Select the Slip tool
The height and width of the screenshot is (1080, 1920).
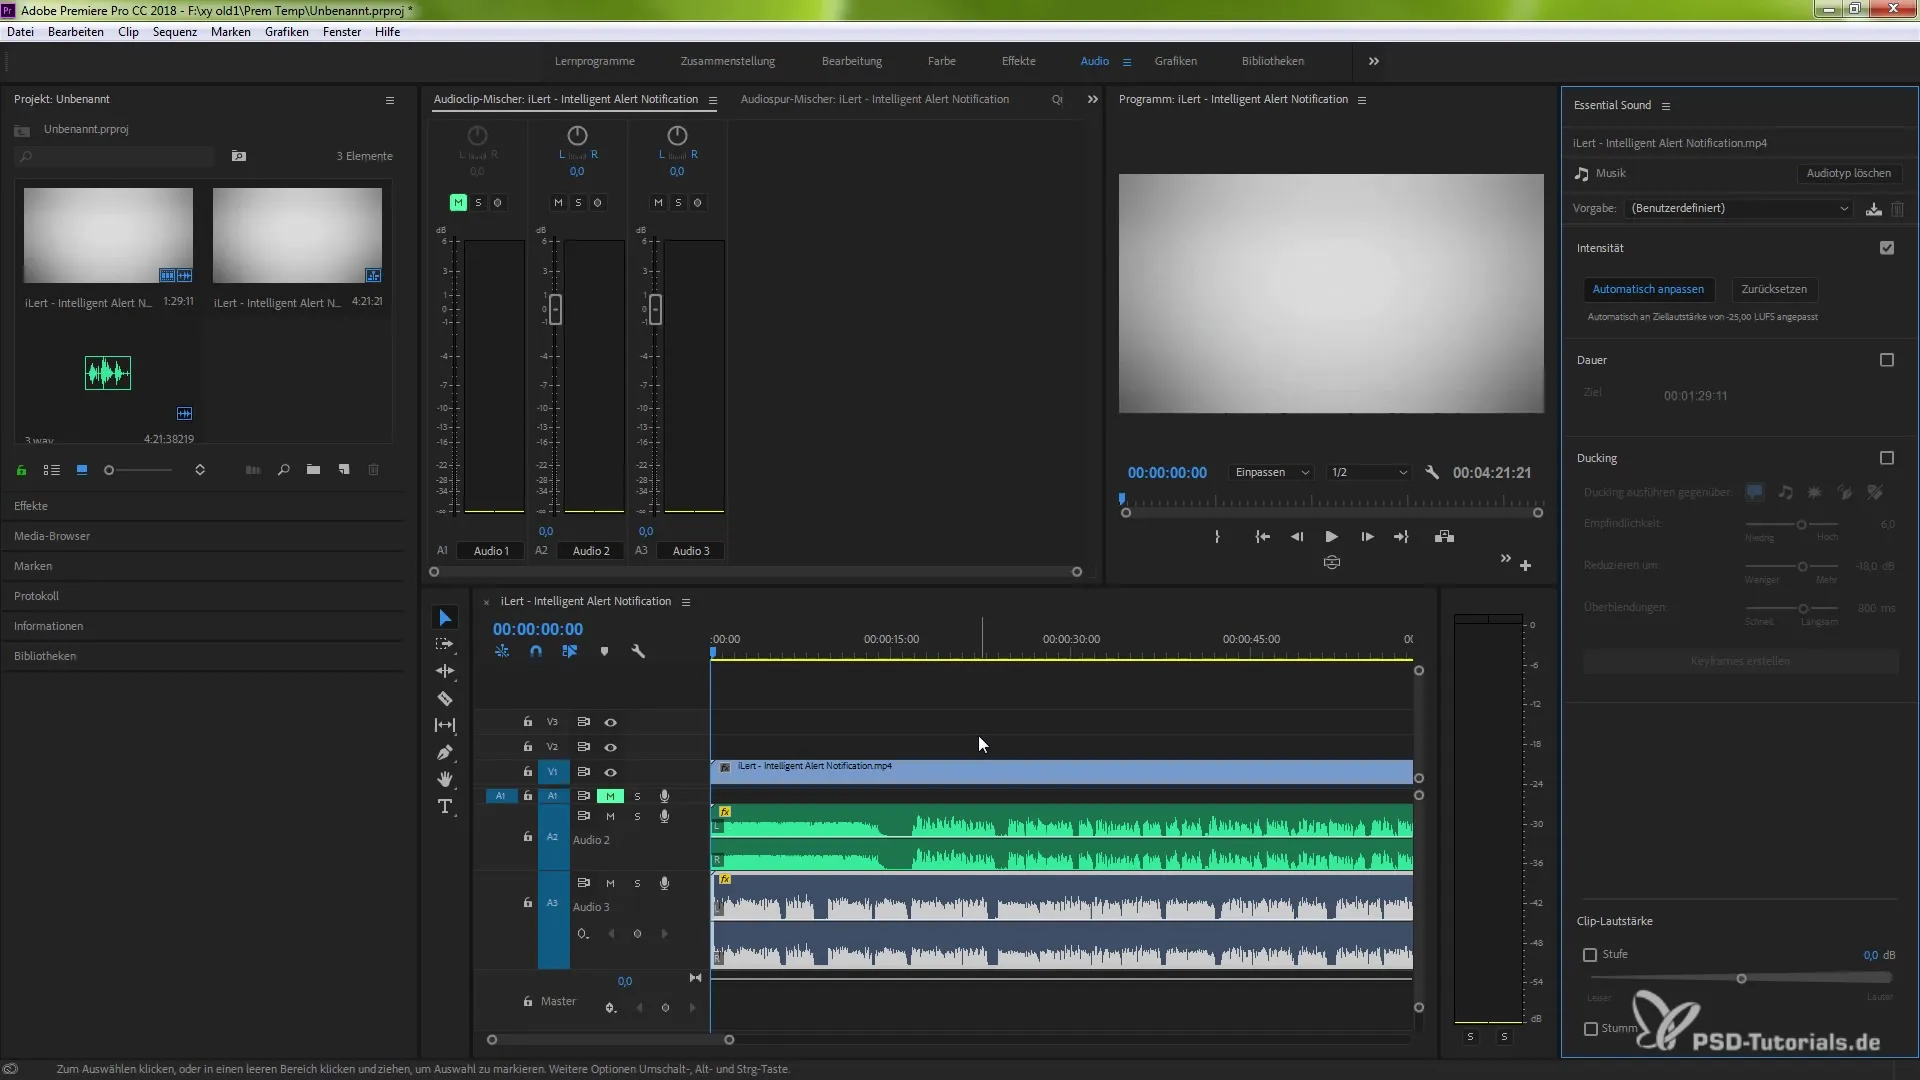point(445,725)
